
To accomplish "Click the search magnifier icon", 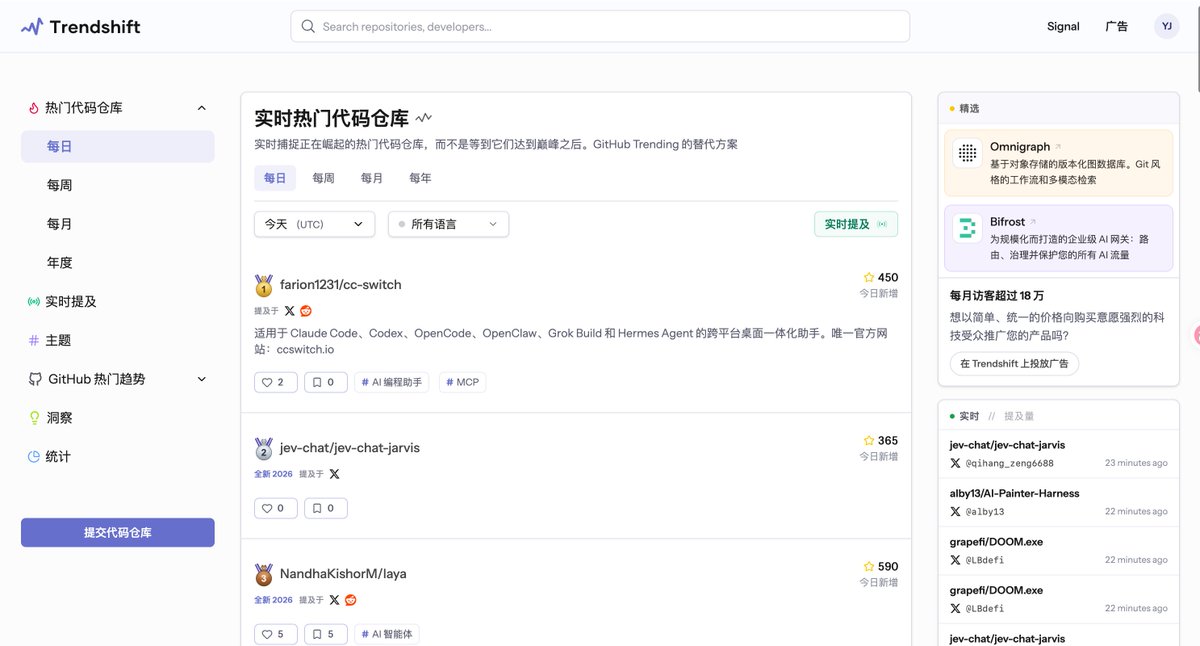I will tap(308, 27).
